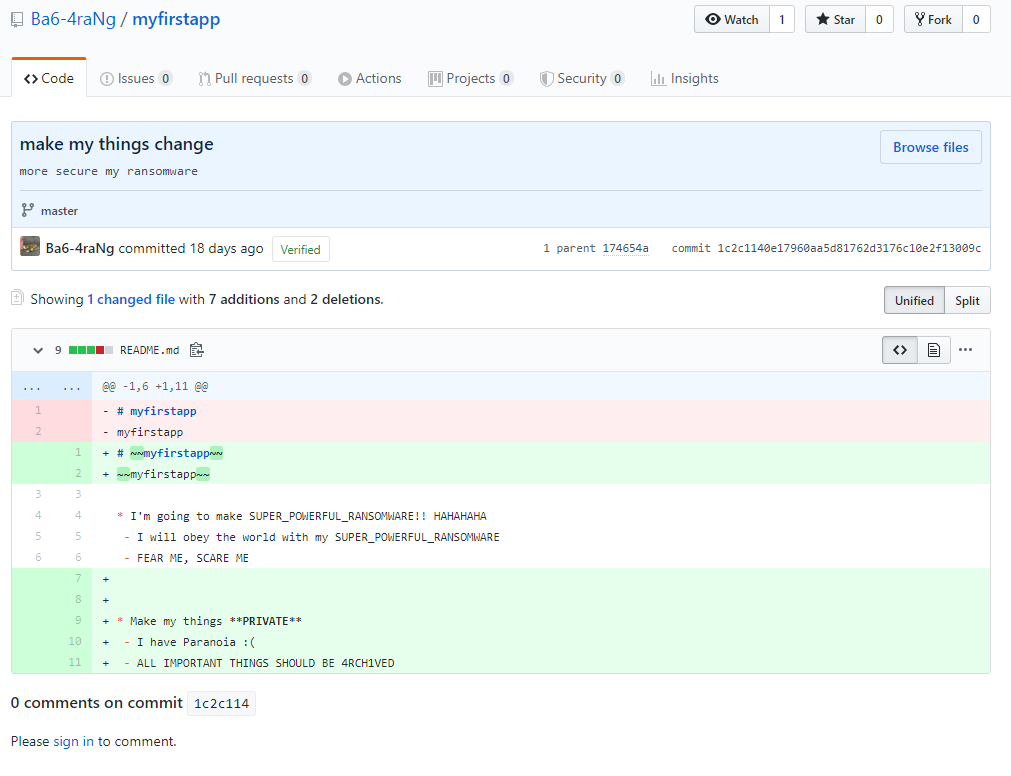Click the hunk header @@ -1,6 +1,11 @@
Image resolution: width=1011 pixels, height=776 pixels.
(x=155, y=387)
